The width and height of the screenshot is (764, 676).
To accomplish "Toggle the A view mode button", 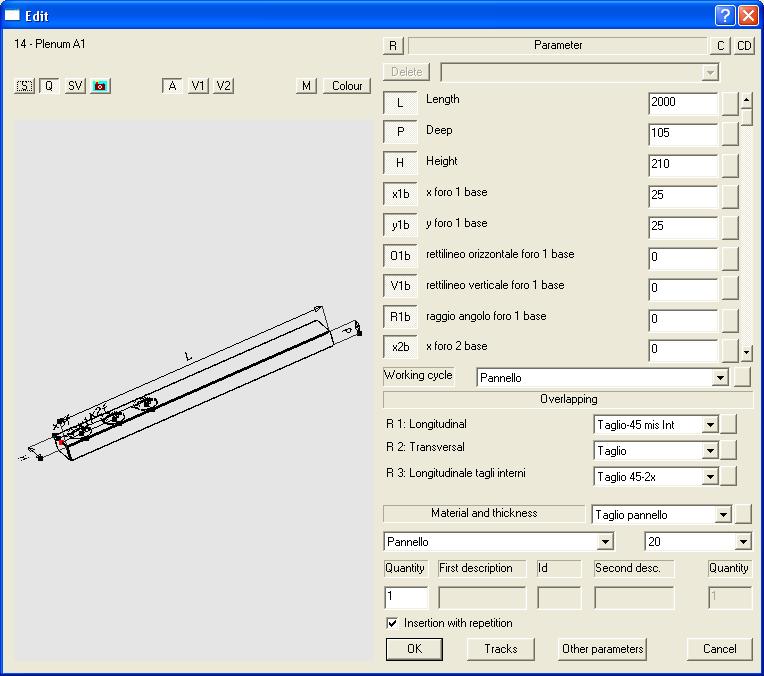I will click(x=173, y=86).
